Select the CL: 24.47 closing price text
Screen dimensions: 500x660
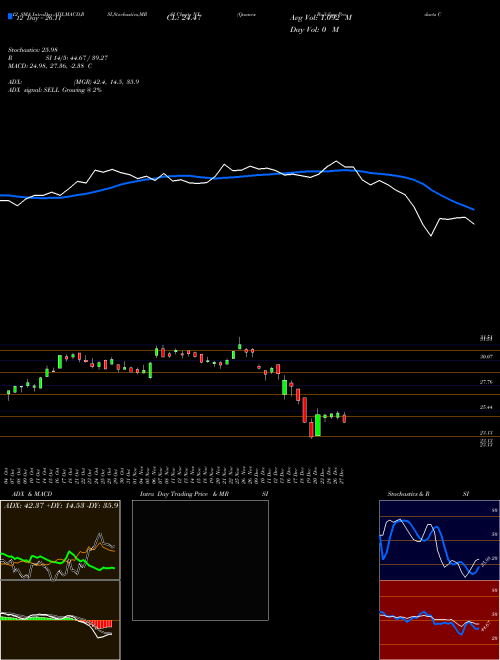pos(184,18)
